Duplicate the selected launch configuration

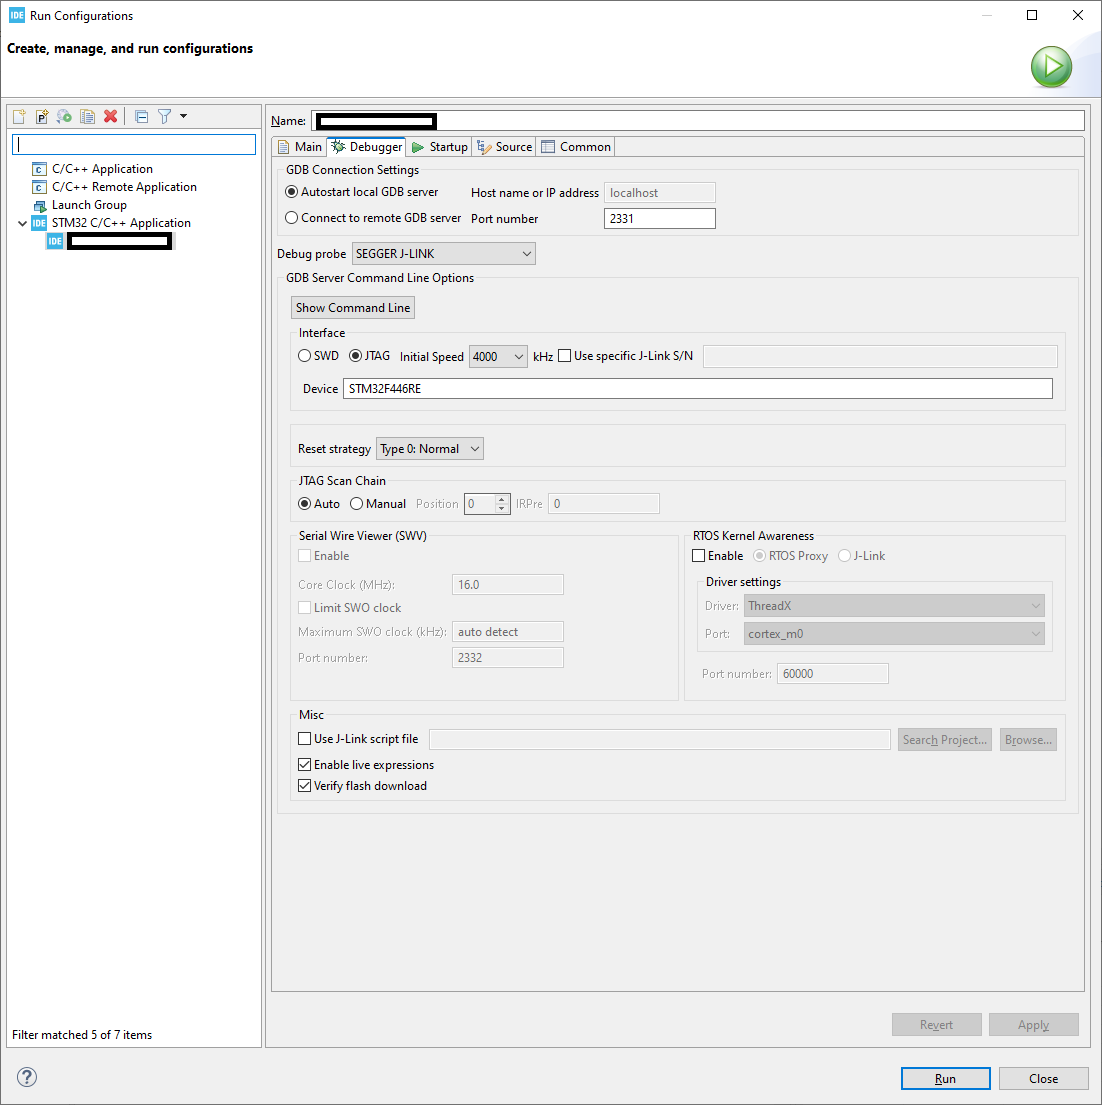click(86, 116)
